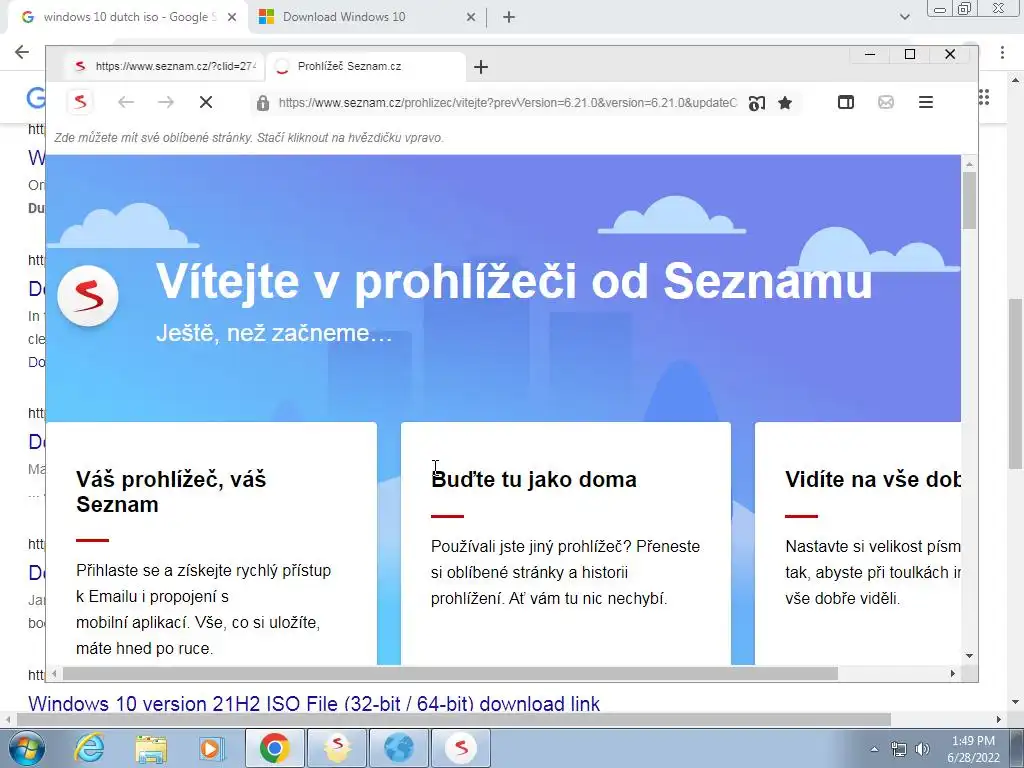Click the clock showing 1:49 PM
The height and width of the screenshot is (768, 1024).
point(973,749)
